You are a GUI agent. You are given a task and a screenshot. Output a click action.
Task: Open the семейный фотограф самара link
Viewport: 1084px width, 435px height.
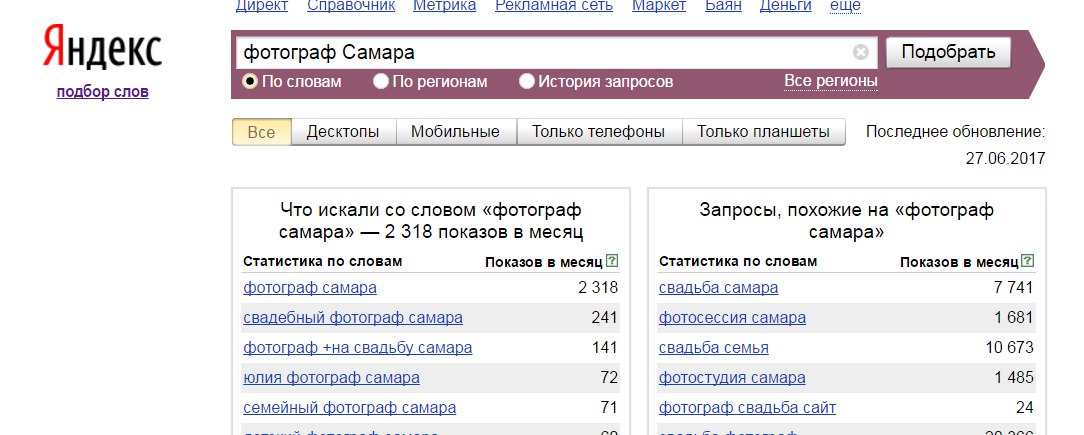(x=349, y=408)
